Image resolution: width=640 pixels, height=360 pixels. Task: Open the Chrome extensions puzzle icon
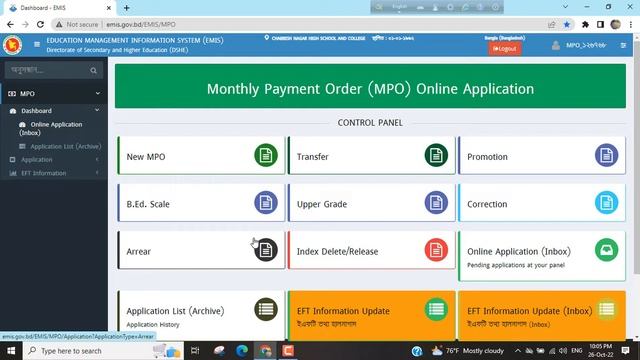[x=585, y=24]
